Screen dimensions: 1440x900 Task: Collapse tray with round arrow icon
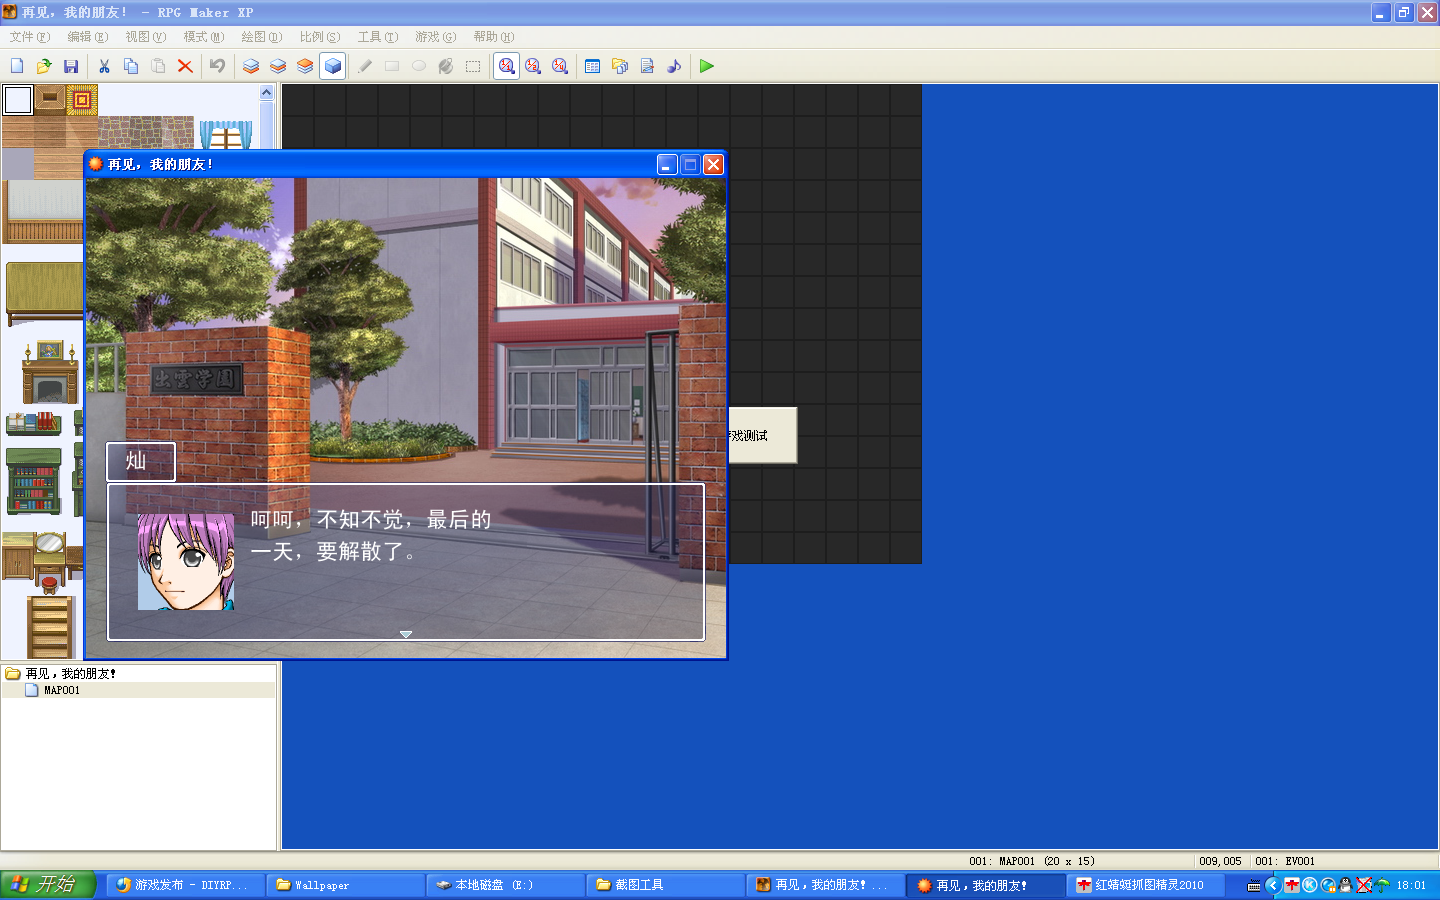[x=1273, y=885]
